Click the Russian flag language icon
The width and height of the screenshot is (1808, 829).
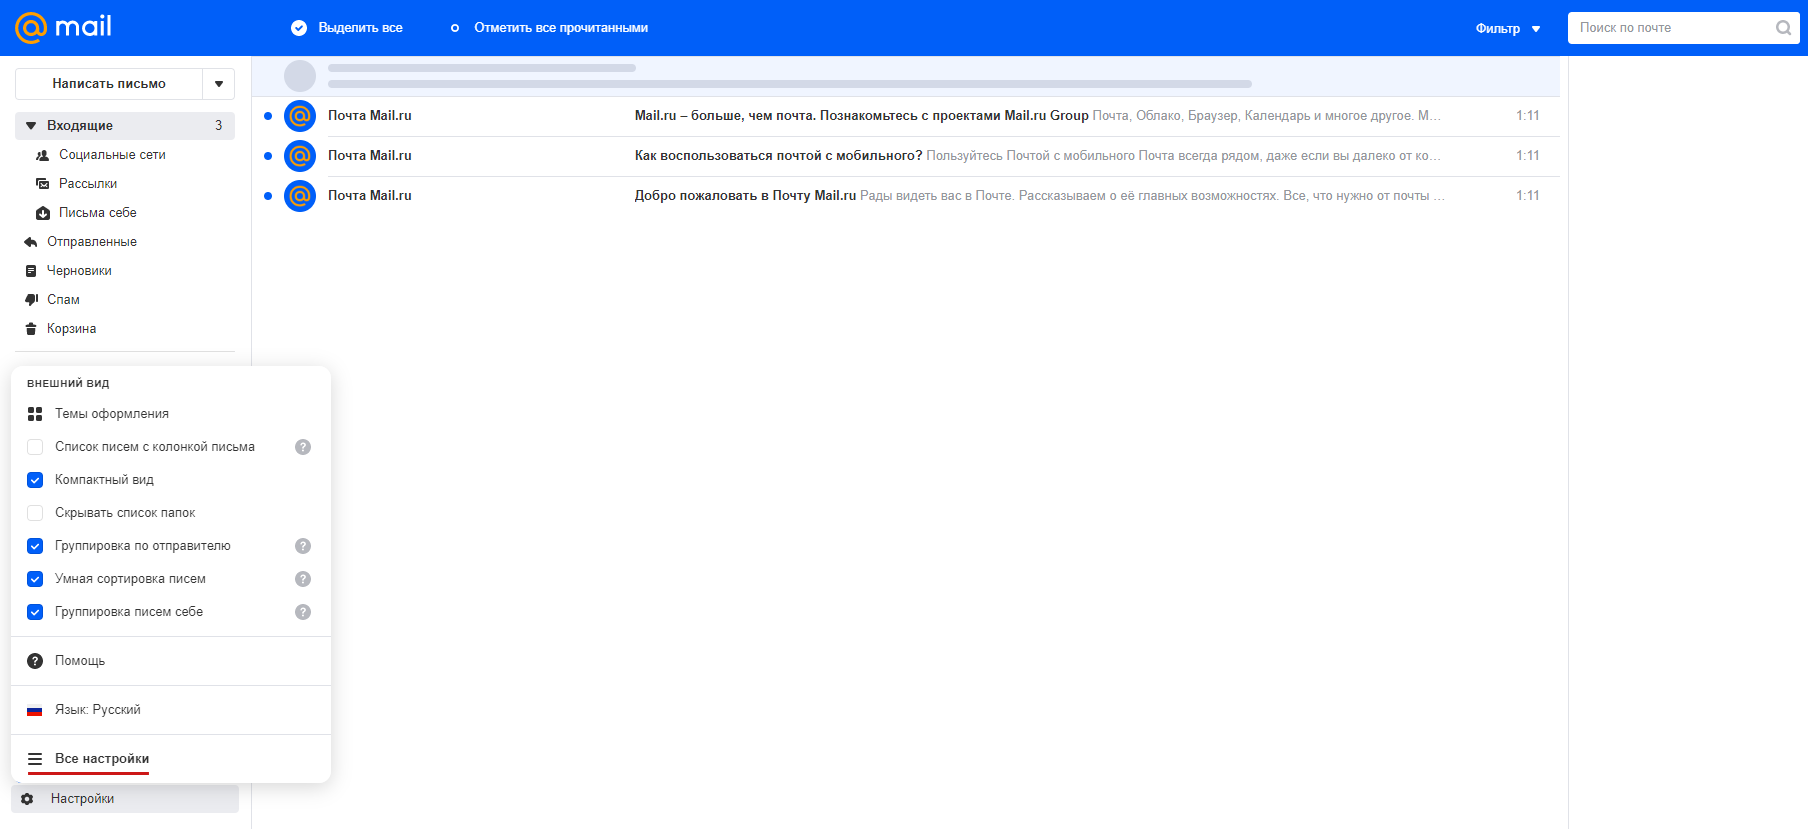tap(35, 710)
